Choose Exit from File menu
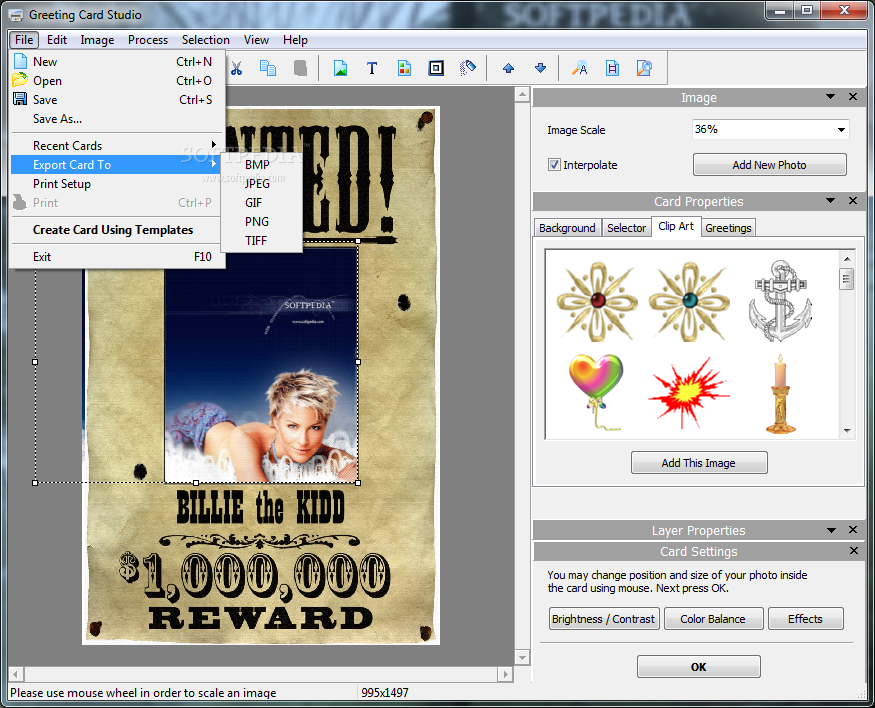Screen dimensions: 875x708 point(117,257)
